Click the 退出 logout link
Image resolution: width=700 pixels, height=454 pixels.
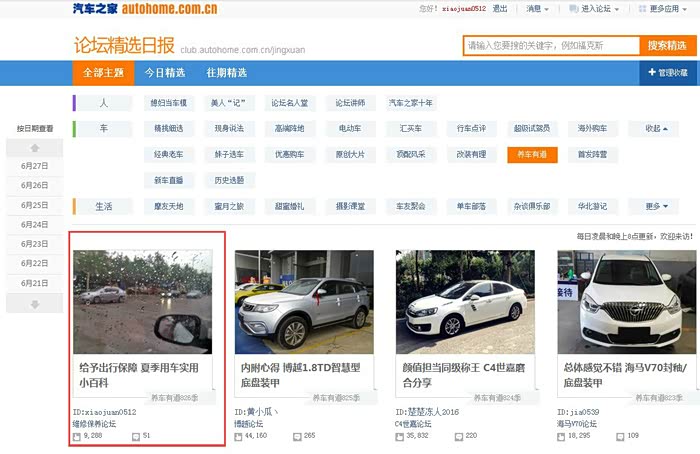(x=500, y=9)
